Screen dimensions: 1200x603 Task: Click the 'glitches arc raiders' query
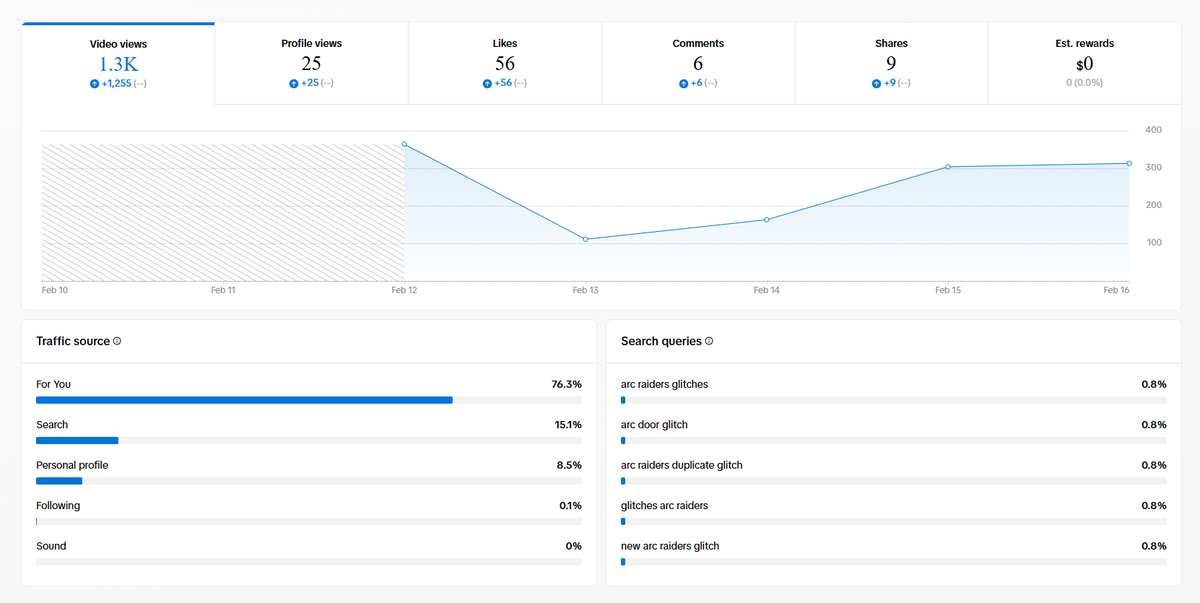[664, 506]
